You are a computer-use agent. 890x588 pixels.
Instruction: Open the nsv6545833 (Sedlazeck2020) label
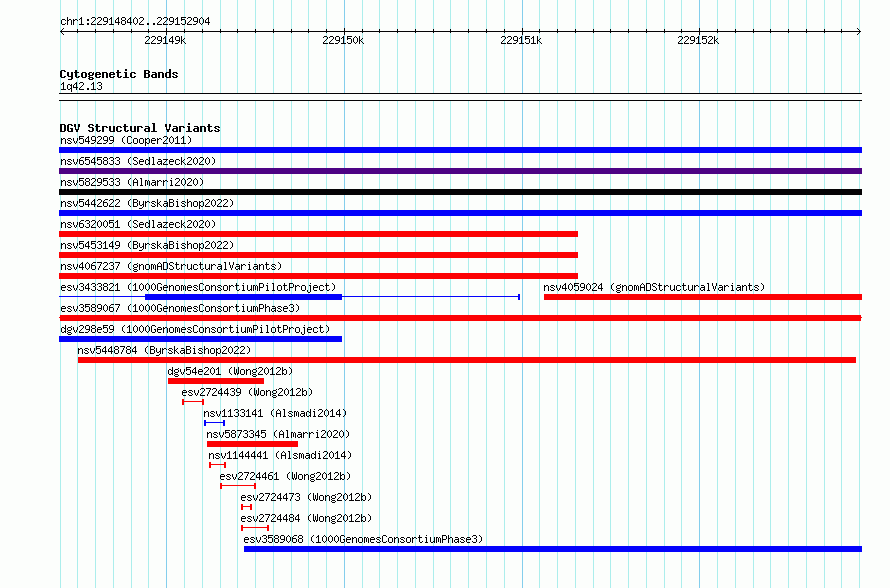138,161
